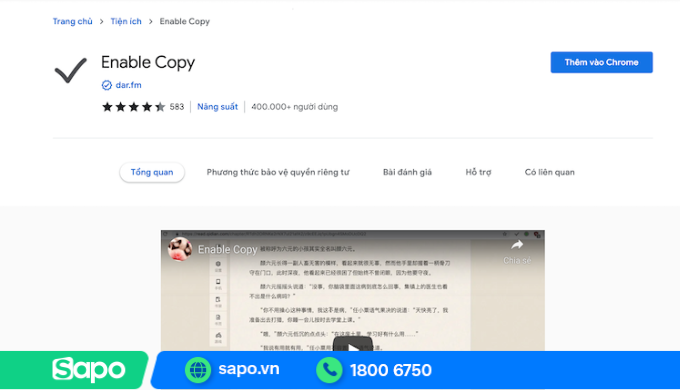
Task: Click the Enable Copy checkmark logo
Action: pos(70,70)
